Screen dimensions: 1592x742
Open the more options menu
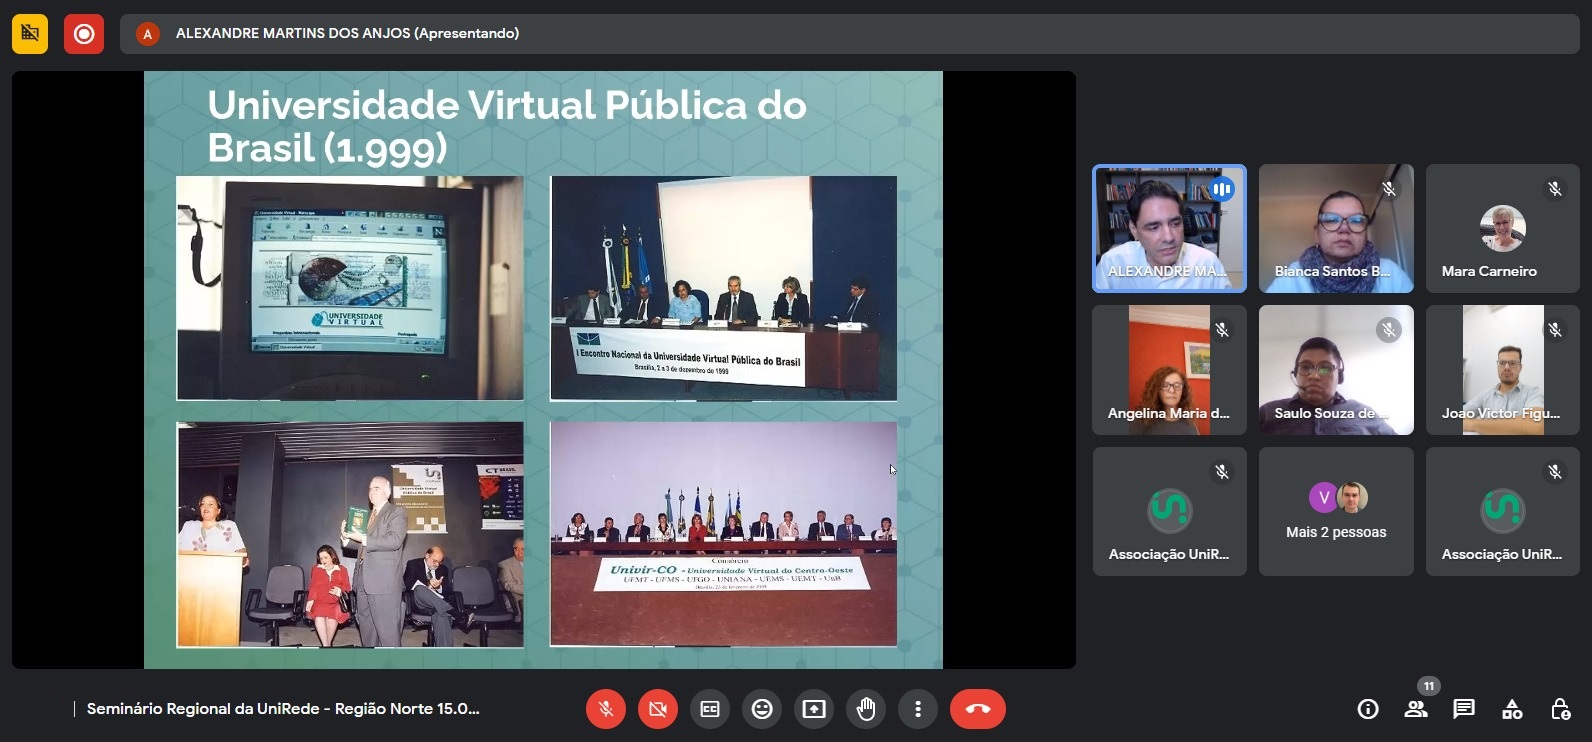[918, 709]
